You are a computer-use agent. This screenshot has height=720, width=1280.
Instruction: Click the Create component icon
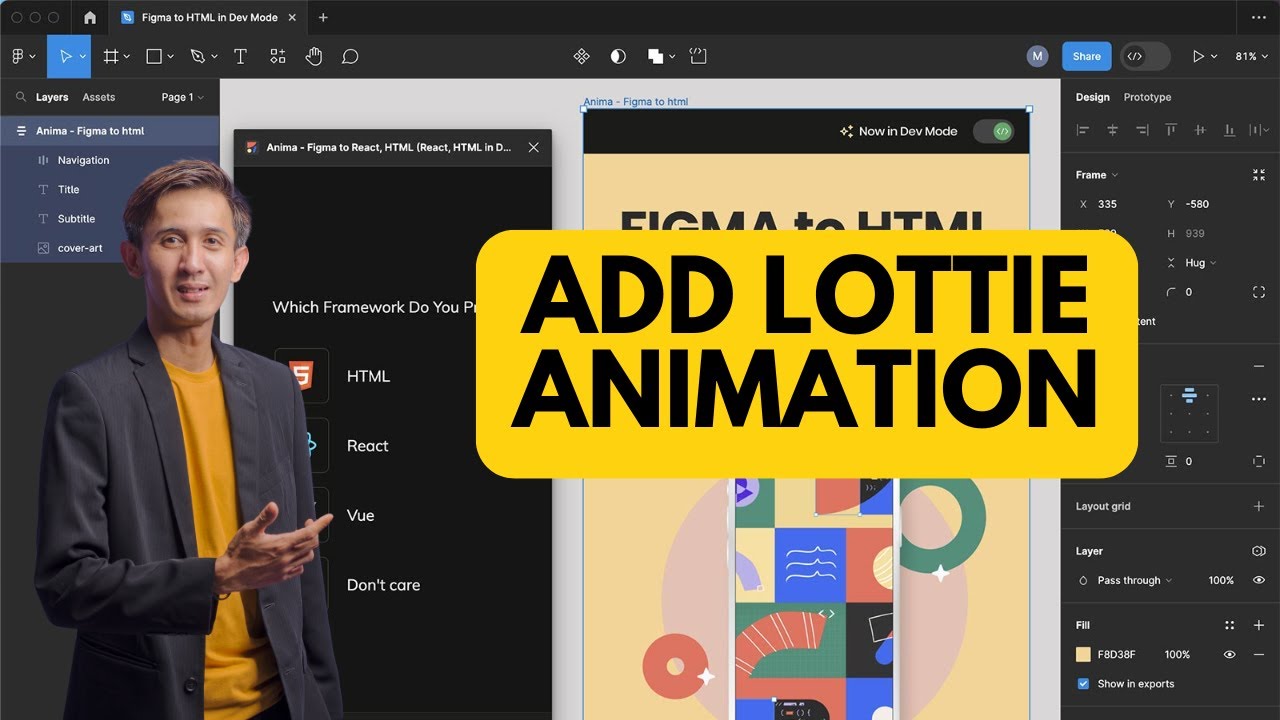pyautogui.click(x=582, y=57)
